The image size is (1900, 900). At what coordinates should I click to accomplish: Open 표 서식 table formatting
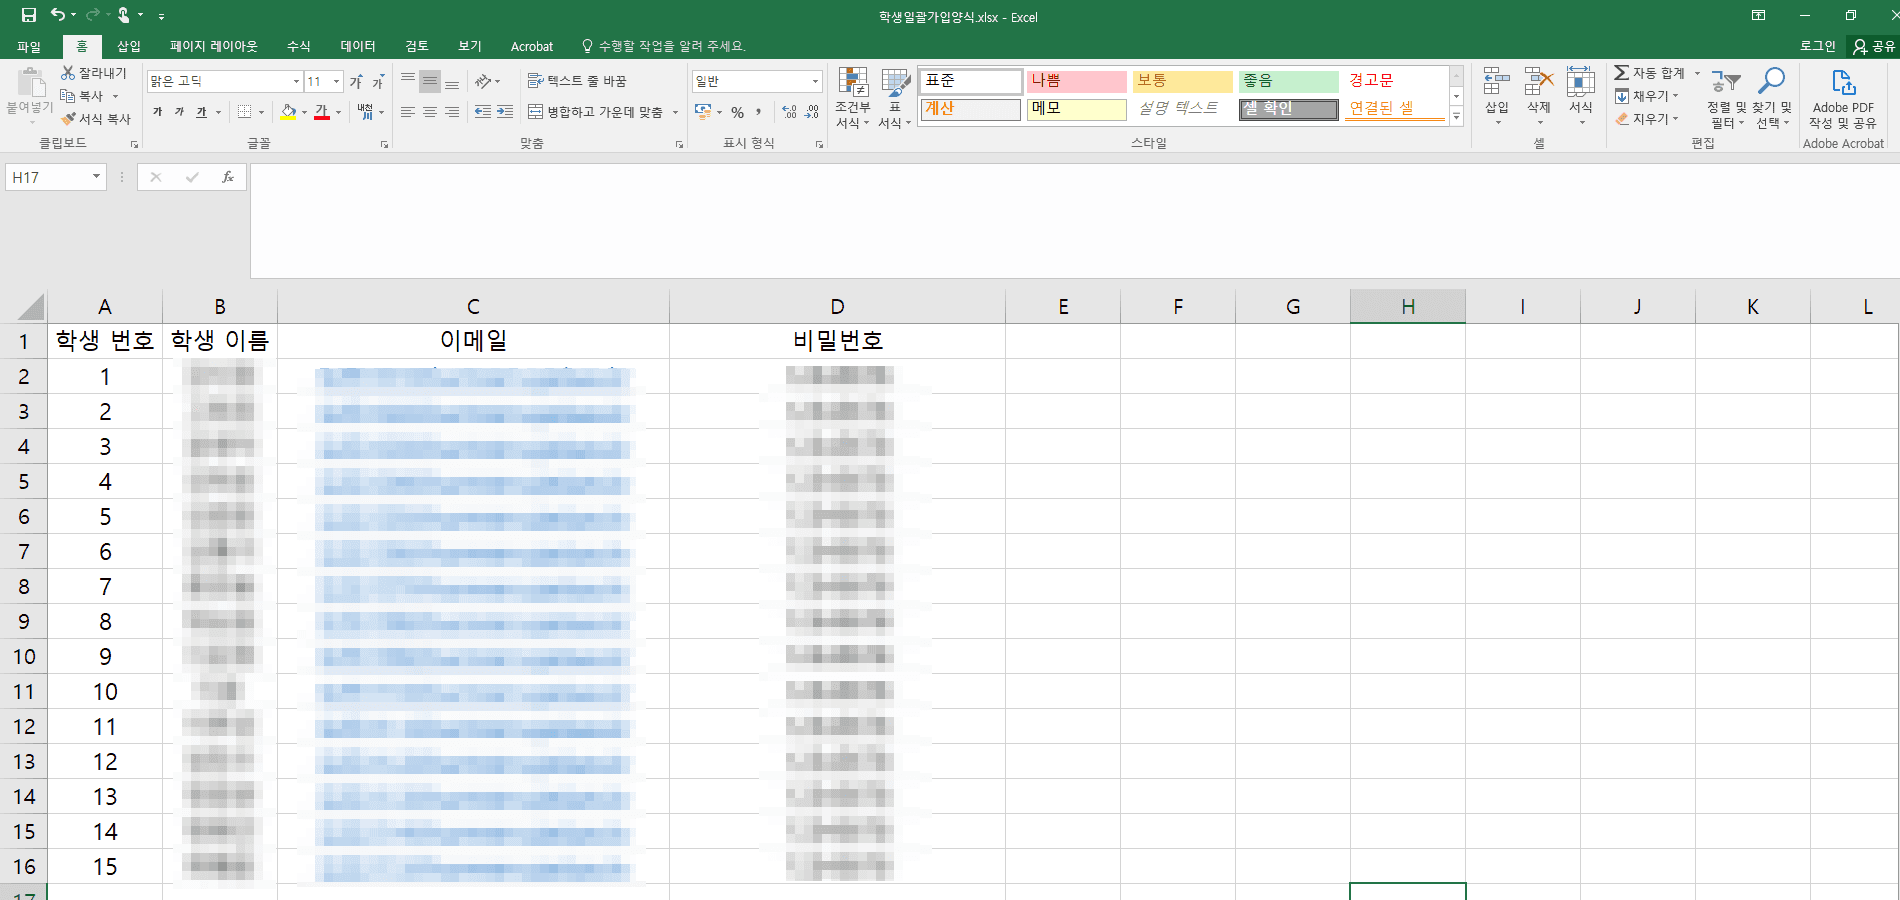(894, 97)
